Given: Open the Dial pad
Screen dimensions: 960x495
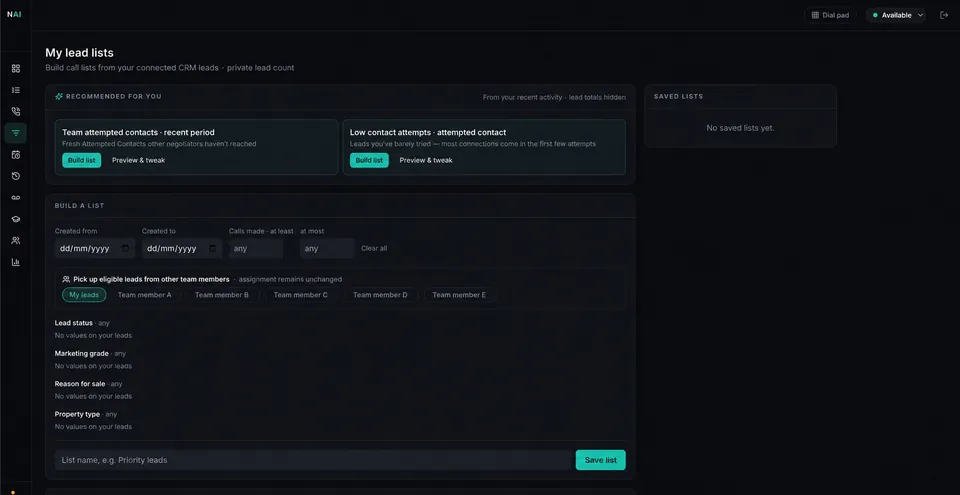Looking at the screenshot, I should (830, 15).
